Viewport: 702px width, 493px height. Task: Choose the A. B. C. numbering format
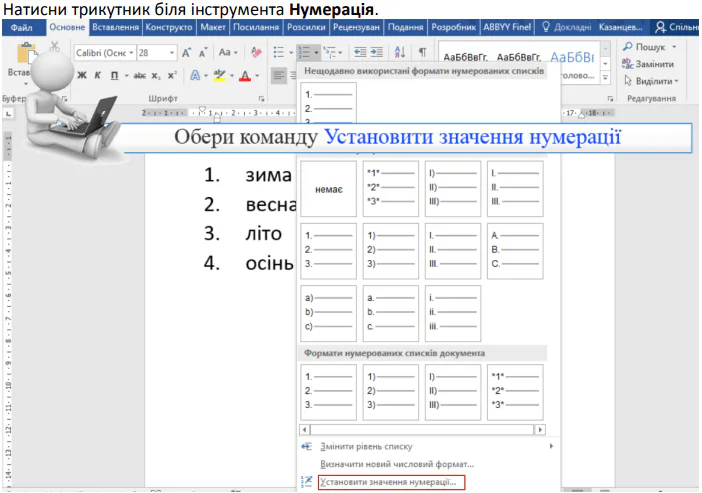[514, 251]
